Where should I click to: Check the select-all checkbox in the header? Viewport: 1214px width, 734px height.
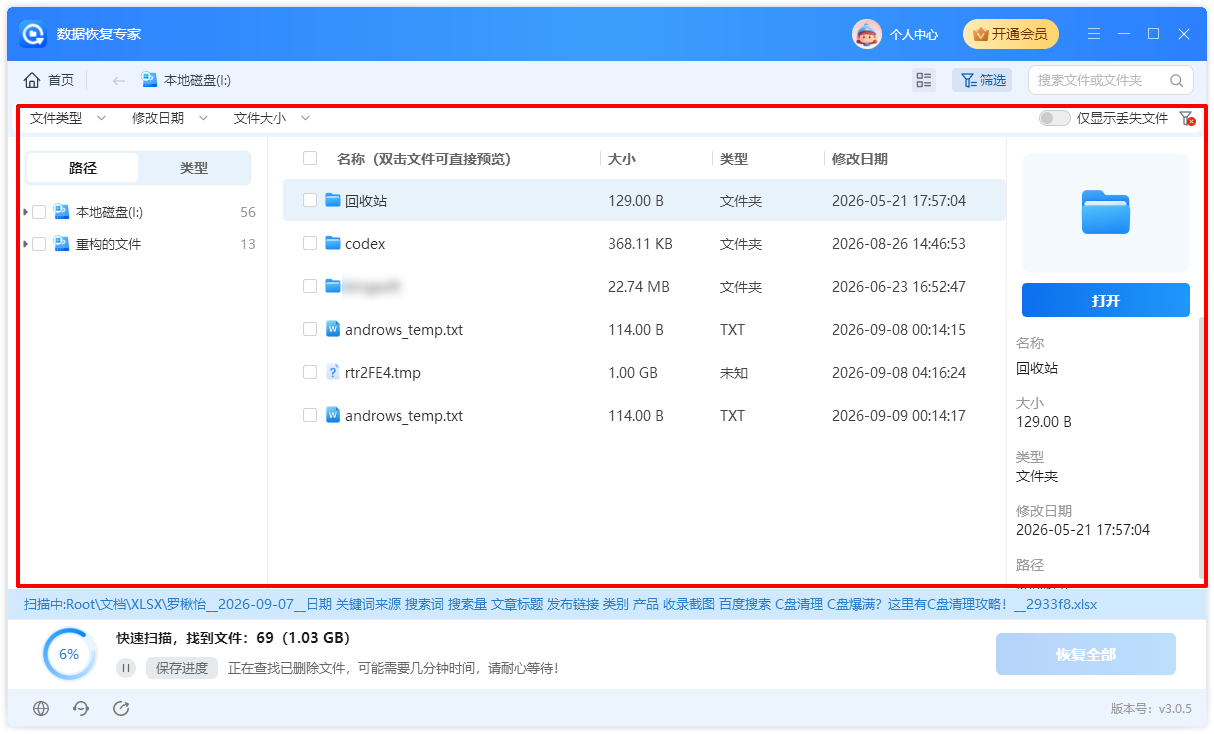[x=310, y=158]
